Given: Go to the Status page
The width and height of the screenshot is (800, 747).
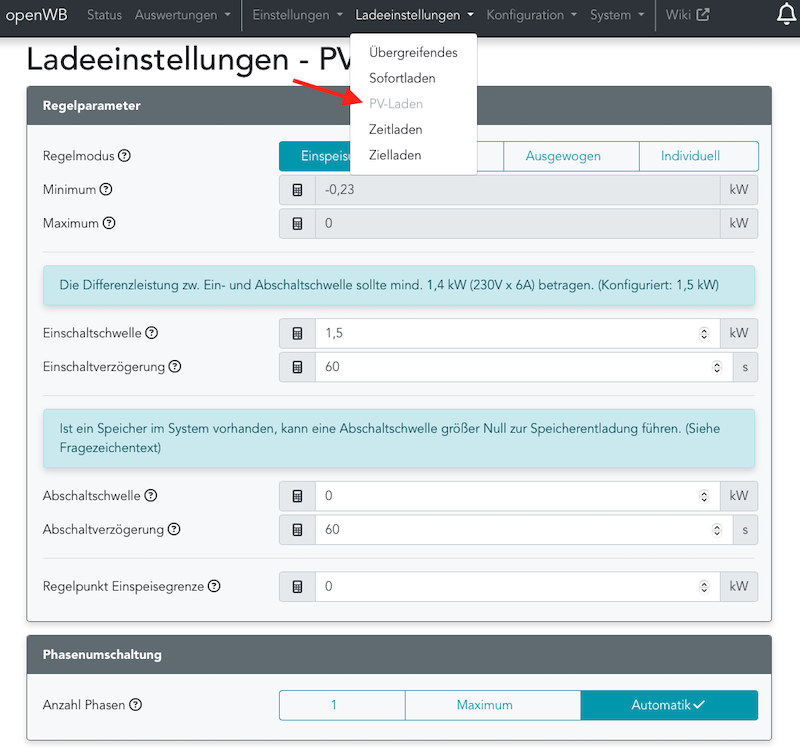Looking at the screenshot, I should [x=104, y=15].
